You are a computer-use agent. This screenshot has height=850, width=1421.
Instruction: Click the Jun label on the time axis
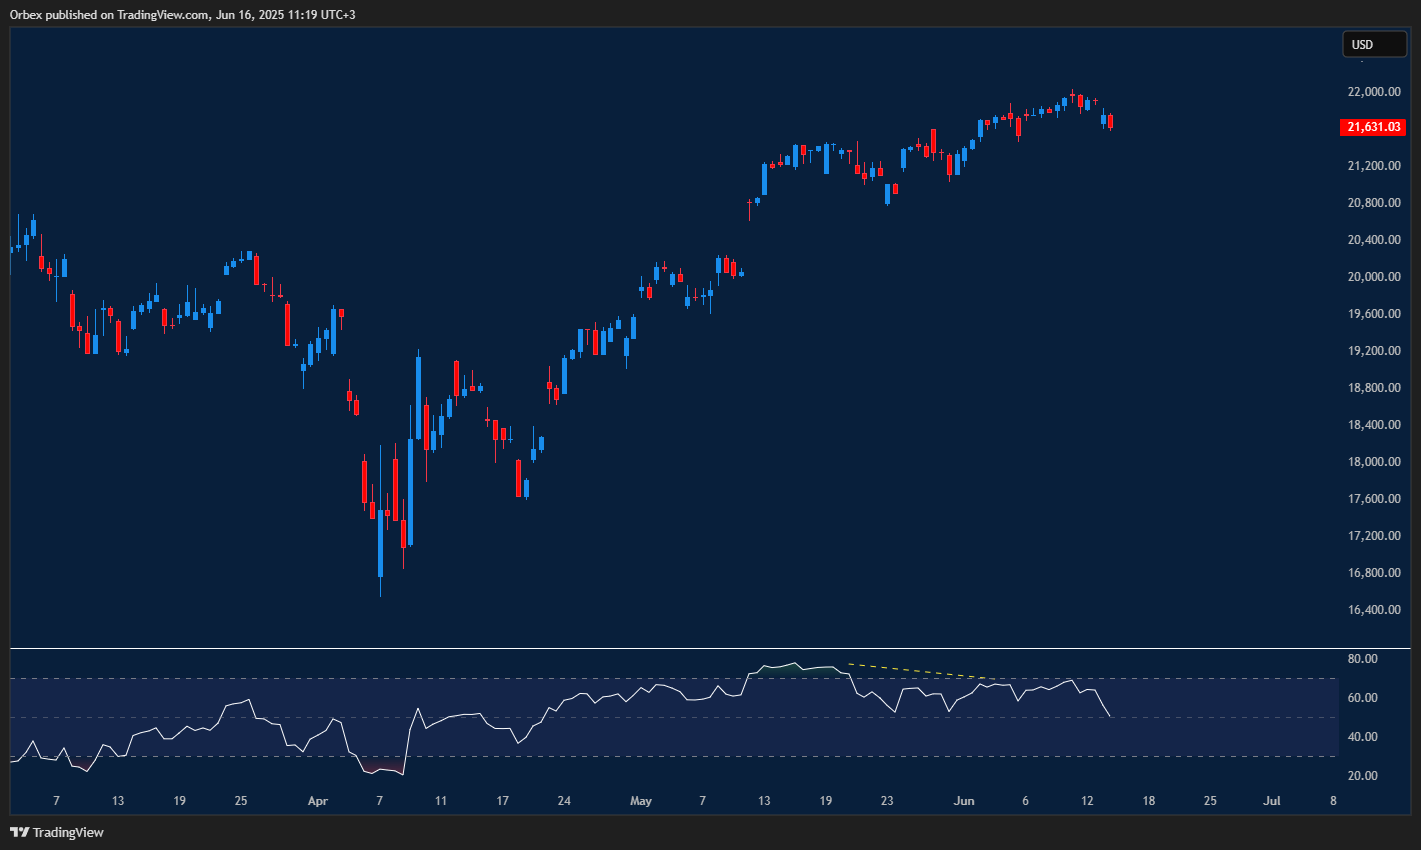coord(963,800)
